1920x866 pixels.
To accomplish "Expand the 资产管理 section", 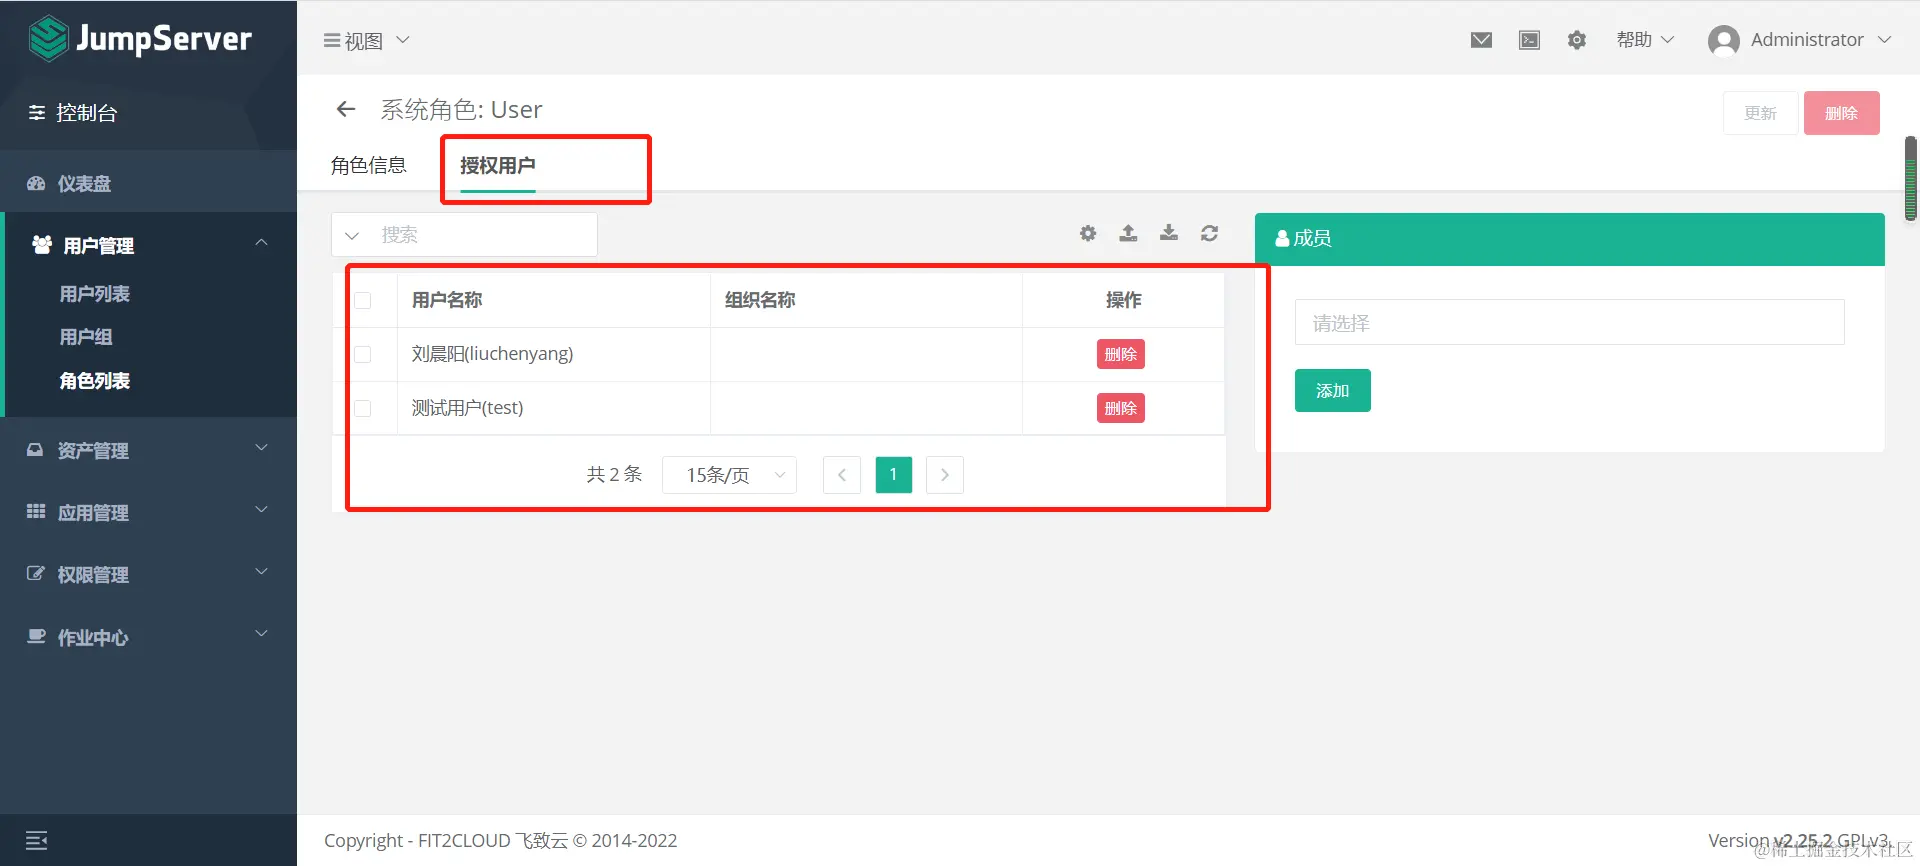I will pyautogui.click(x=148, y=450).
